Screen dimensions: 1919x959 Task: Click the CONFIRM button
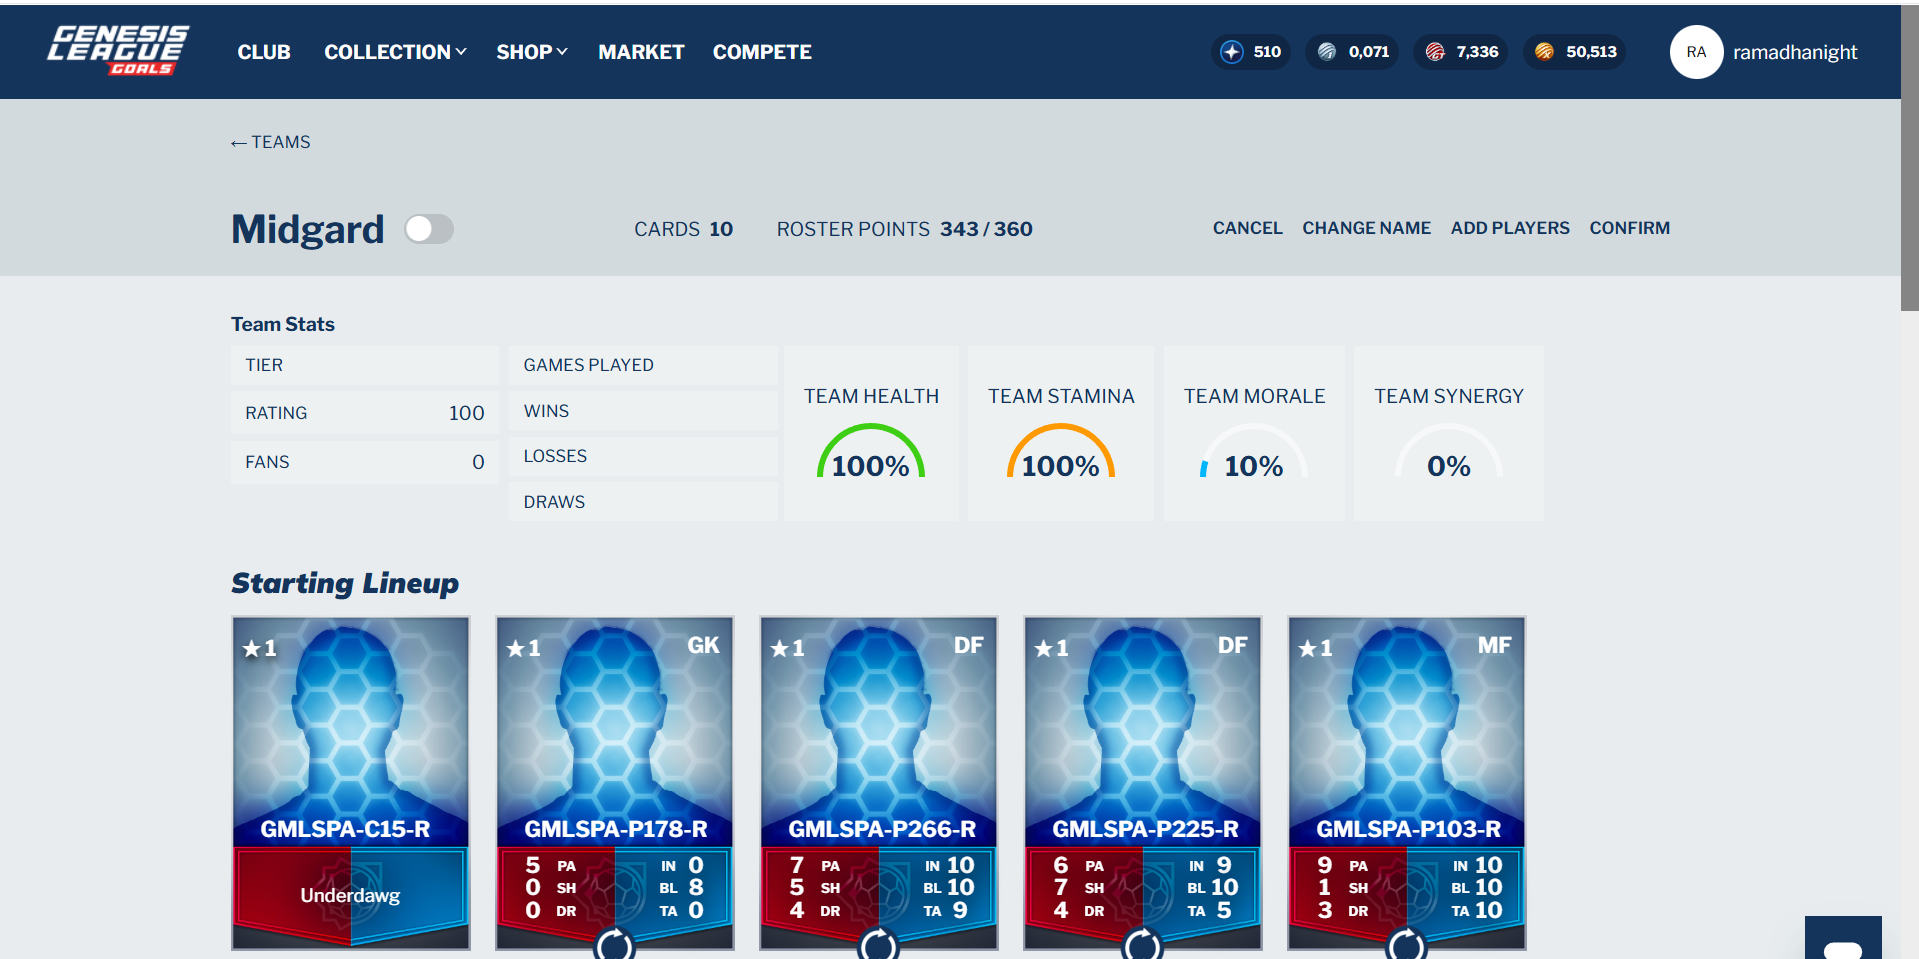pos(1629,228)
